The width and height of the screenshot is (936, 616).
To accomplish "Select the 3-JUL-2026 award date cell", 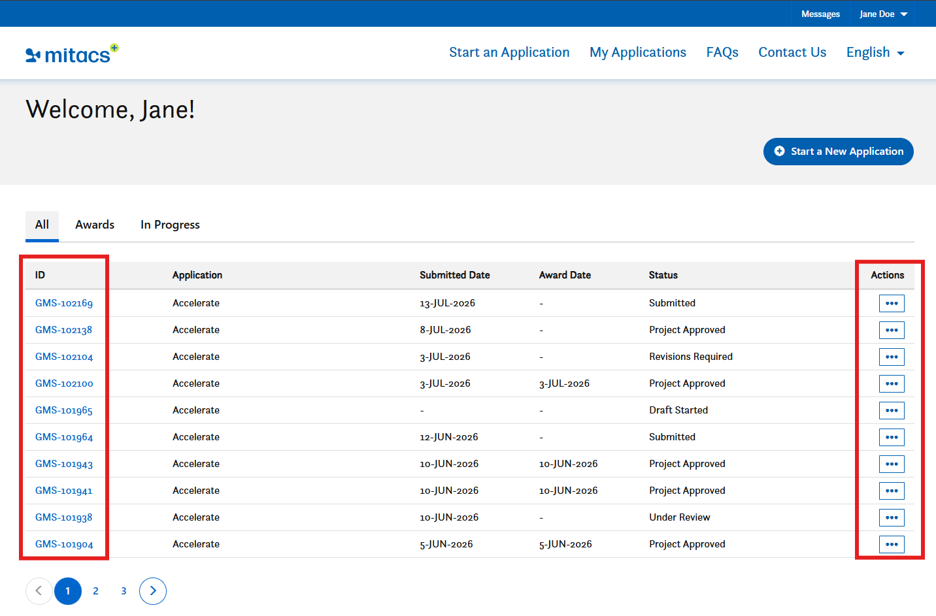I will pyautogui.click(x=564, y=384).
